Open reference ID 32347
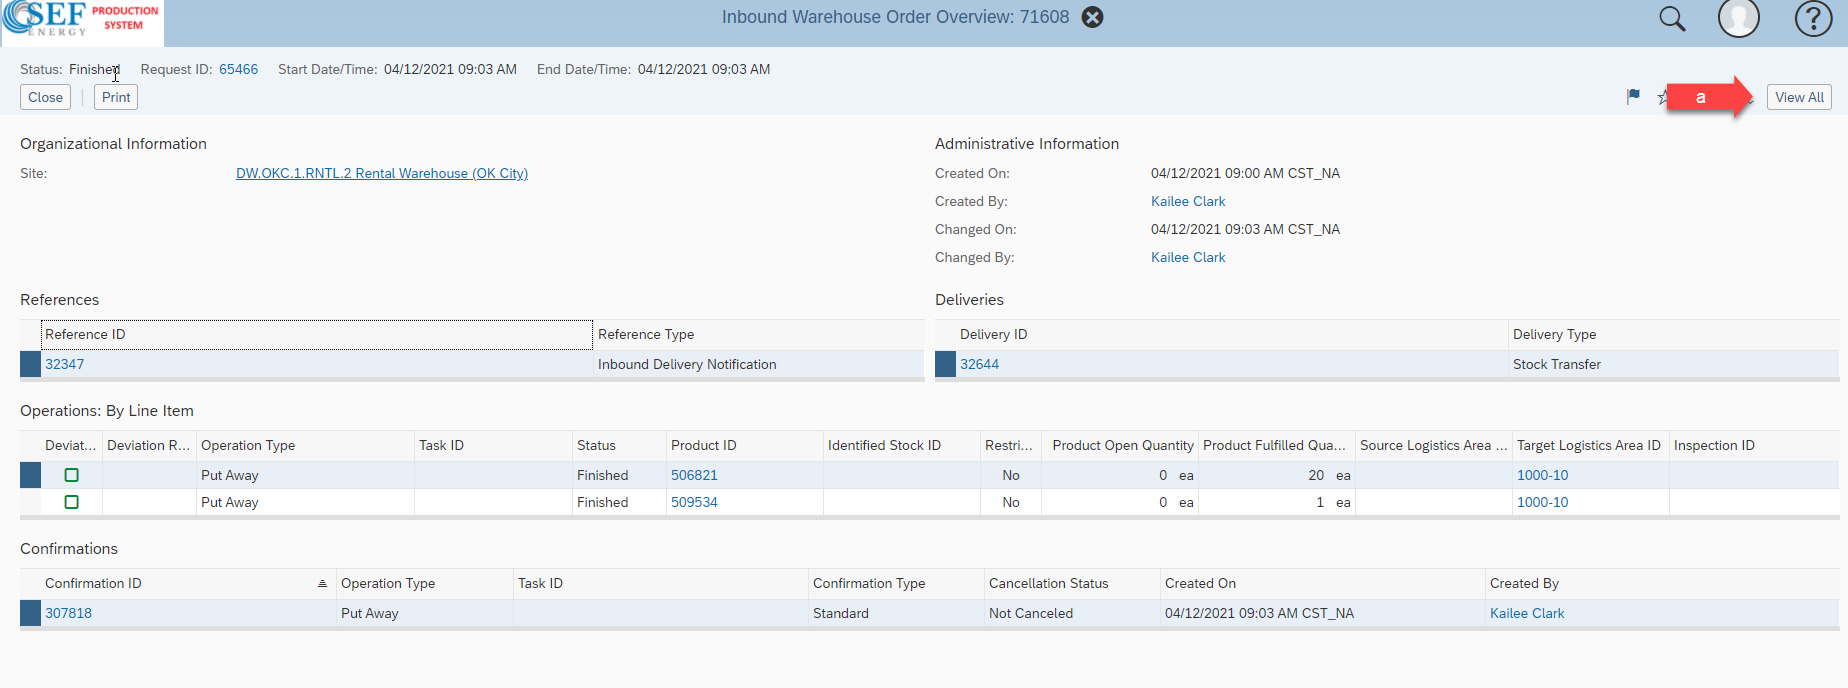The image size is (1848, 688). point(64,364)
